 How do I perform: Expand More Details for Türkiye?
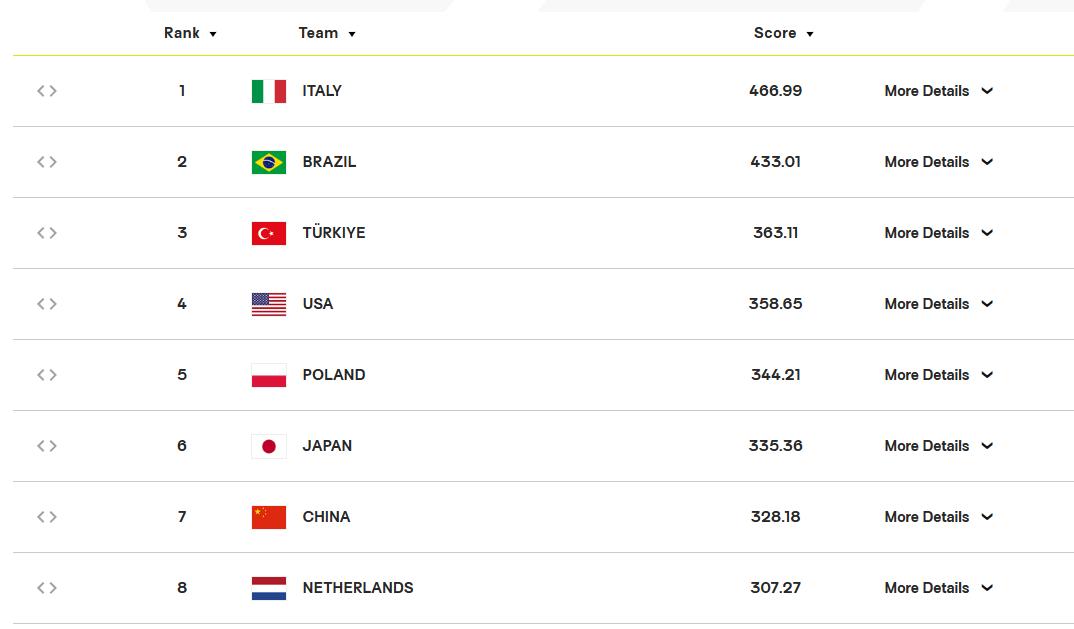[x=938, y=233]
